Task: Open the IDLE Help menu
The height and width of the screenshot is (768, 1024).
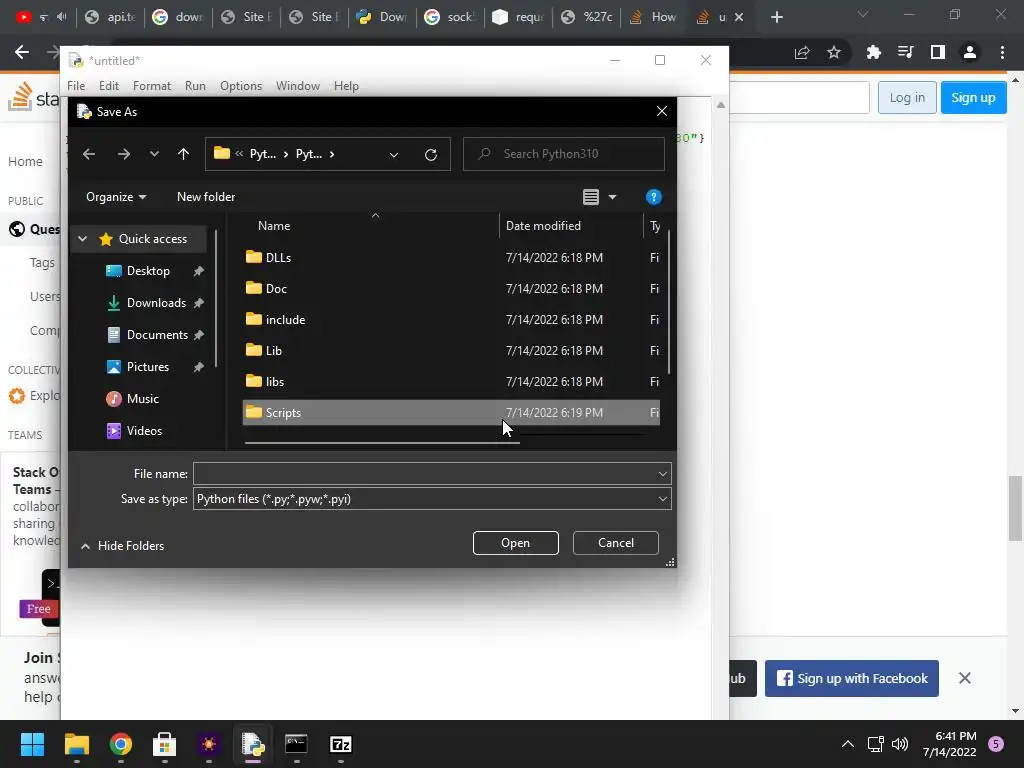Action: 346,86
